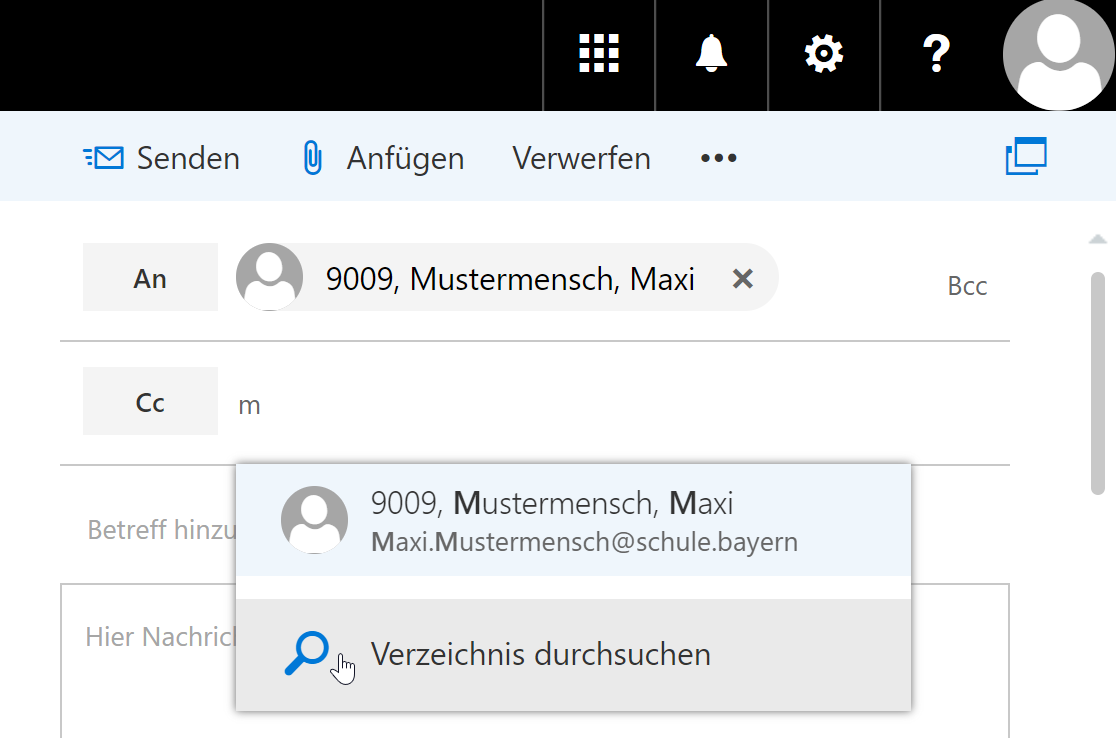This screenshot has height=738, width=1116.
Task: Click the paperclip attach icon
Action: coord(313,158)
